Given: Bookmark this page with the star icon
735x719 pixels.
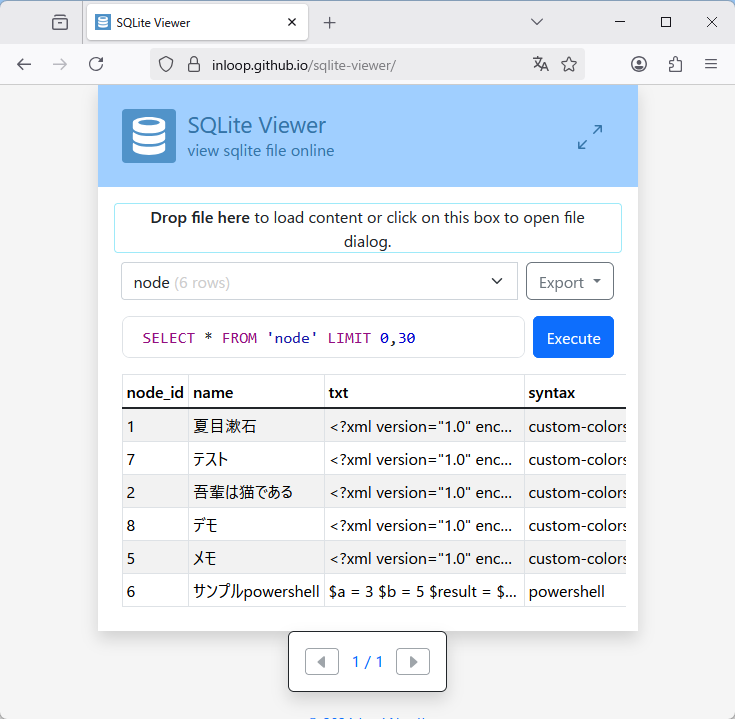Looking at the screenshot, I should (569, 64).
